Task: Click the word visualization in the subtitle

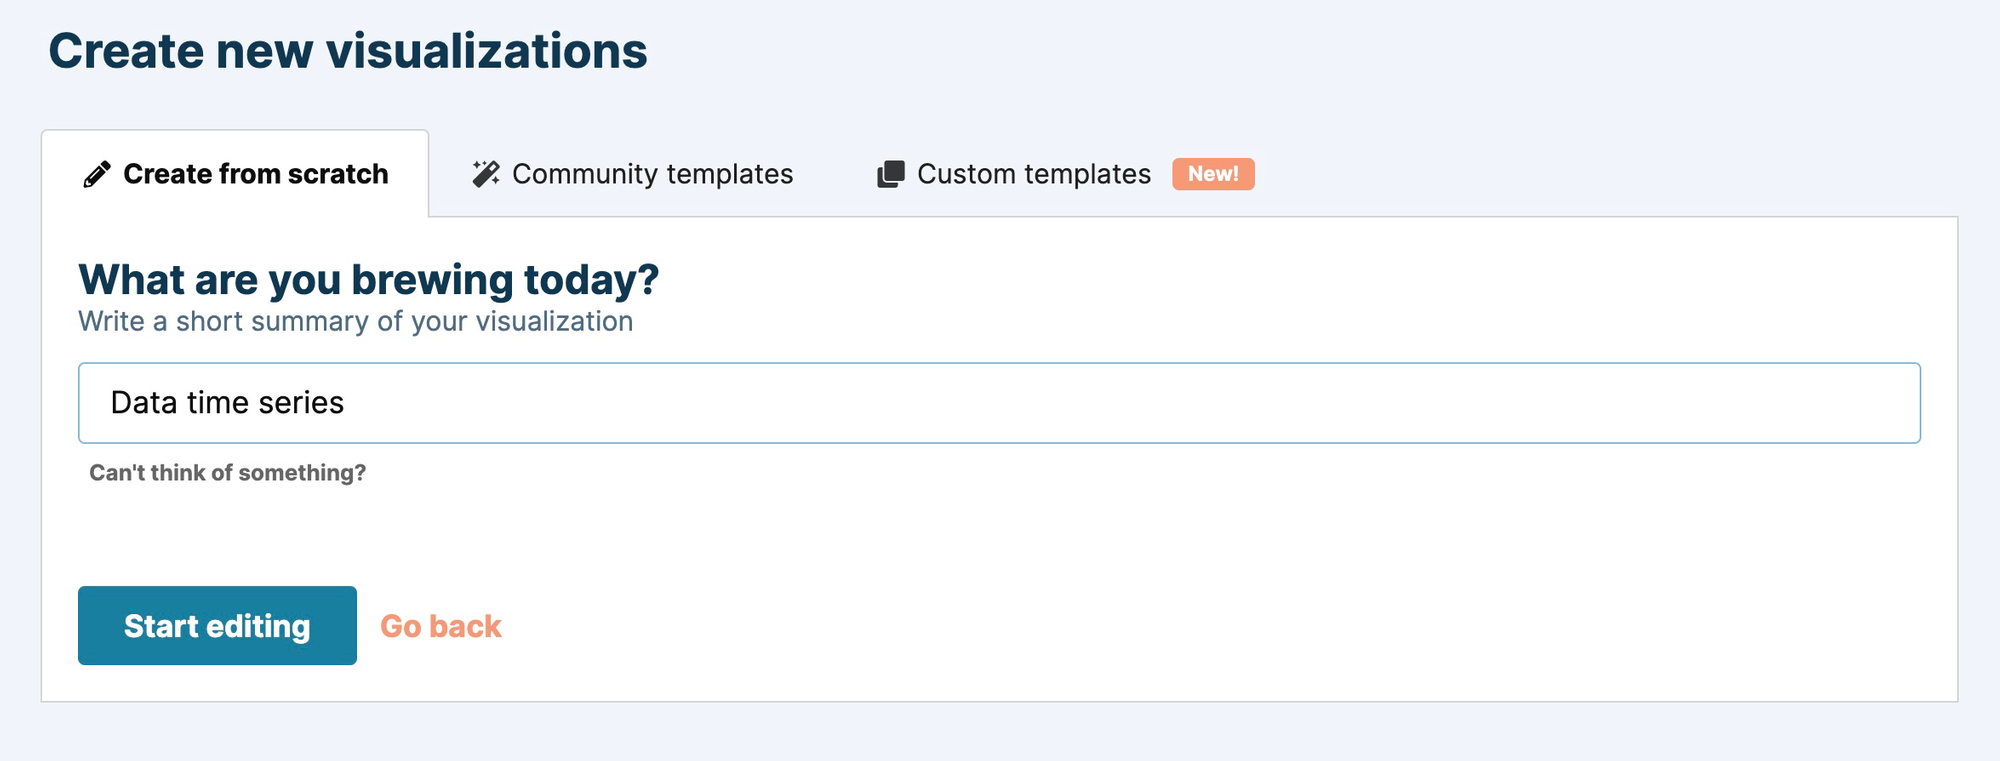Action: pyautogui.click(x=554, y=322)
